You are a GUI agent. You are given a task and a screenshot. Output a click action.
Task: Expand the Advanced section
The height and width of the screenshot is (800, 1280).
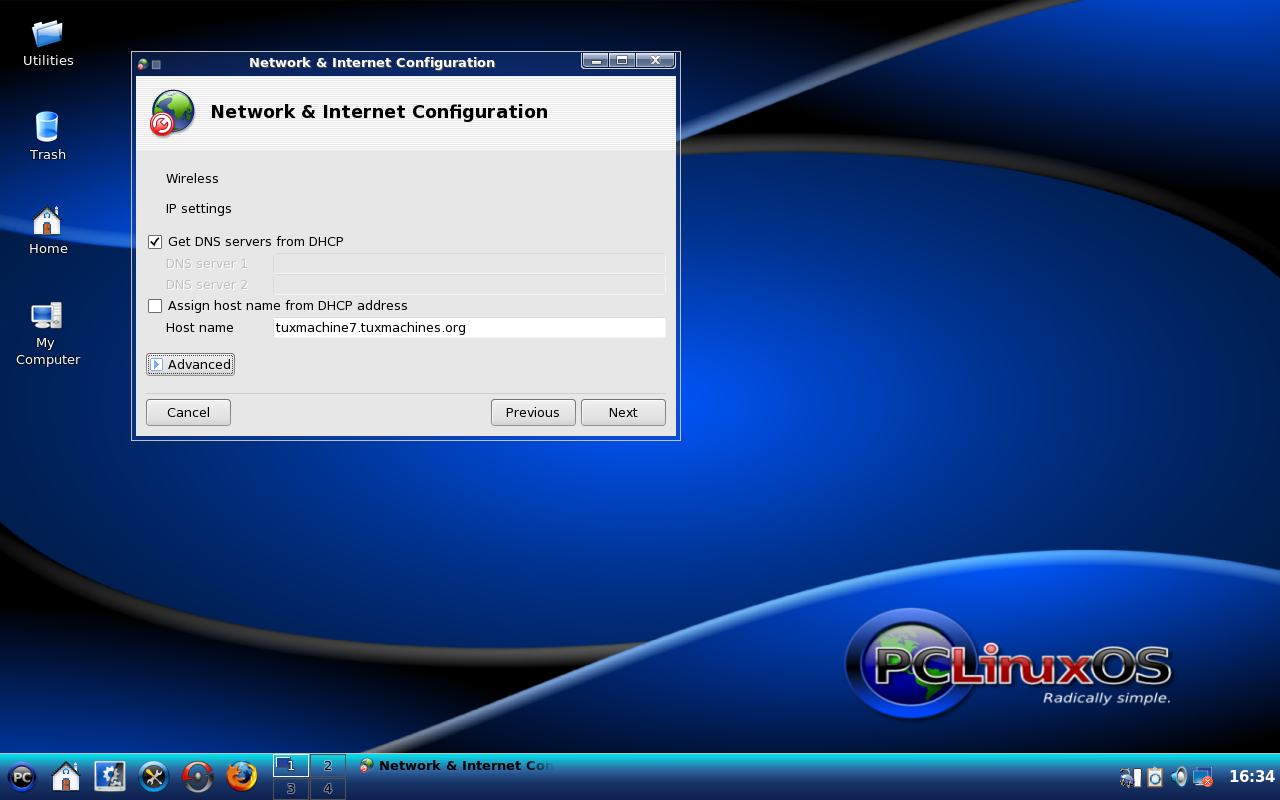click(190, 364)
